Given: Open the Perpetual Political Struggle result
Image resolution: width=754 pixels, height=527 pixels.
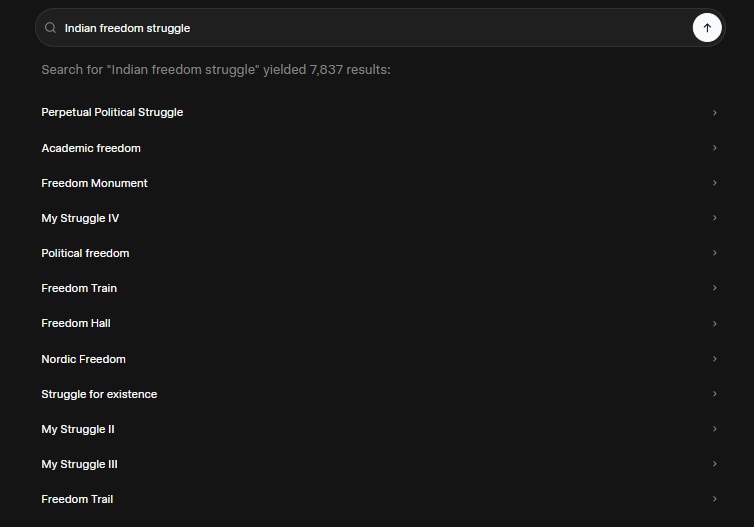Looking at the screenshot, I should [x=112, y=113].
